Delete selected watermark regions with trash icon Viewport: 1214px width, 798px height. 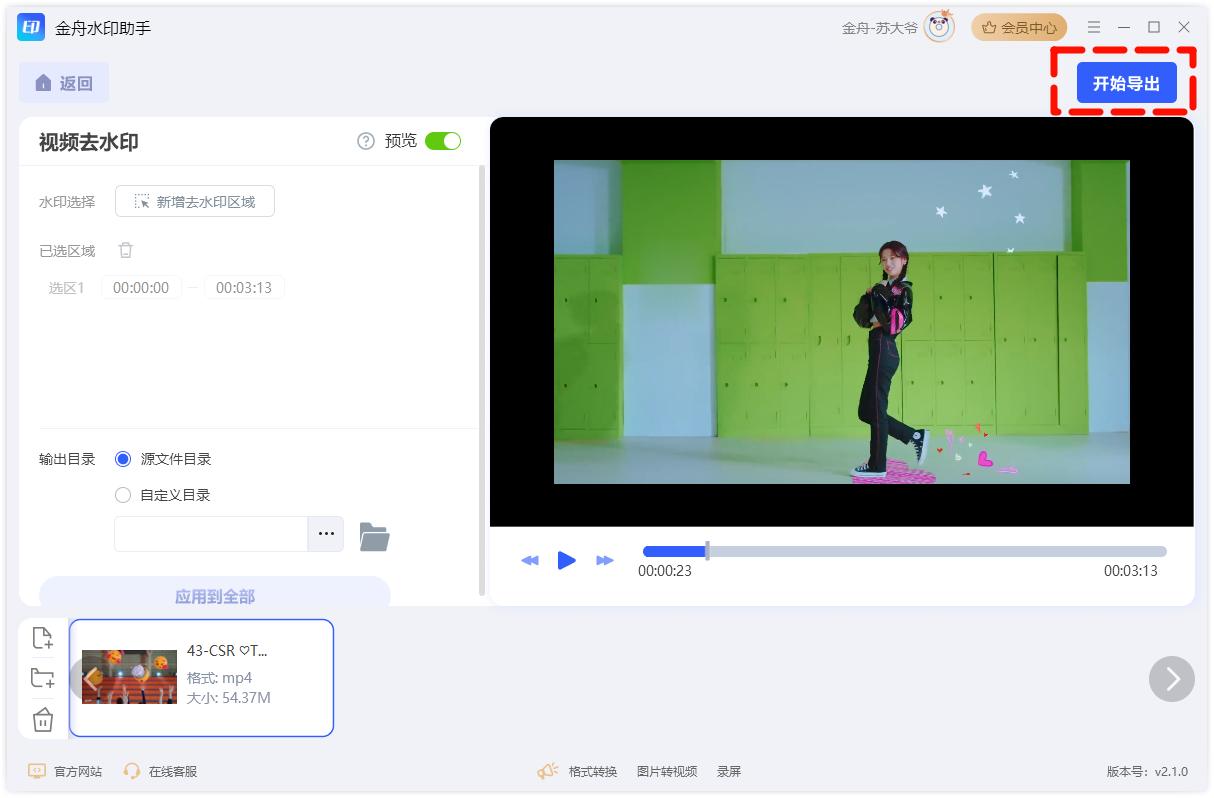126,250
